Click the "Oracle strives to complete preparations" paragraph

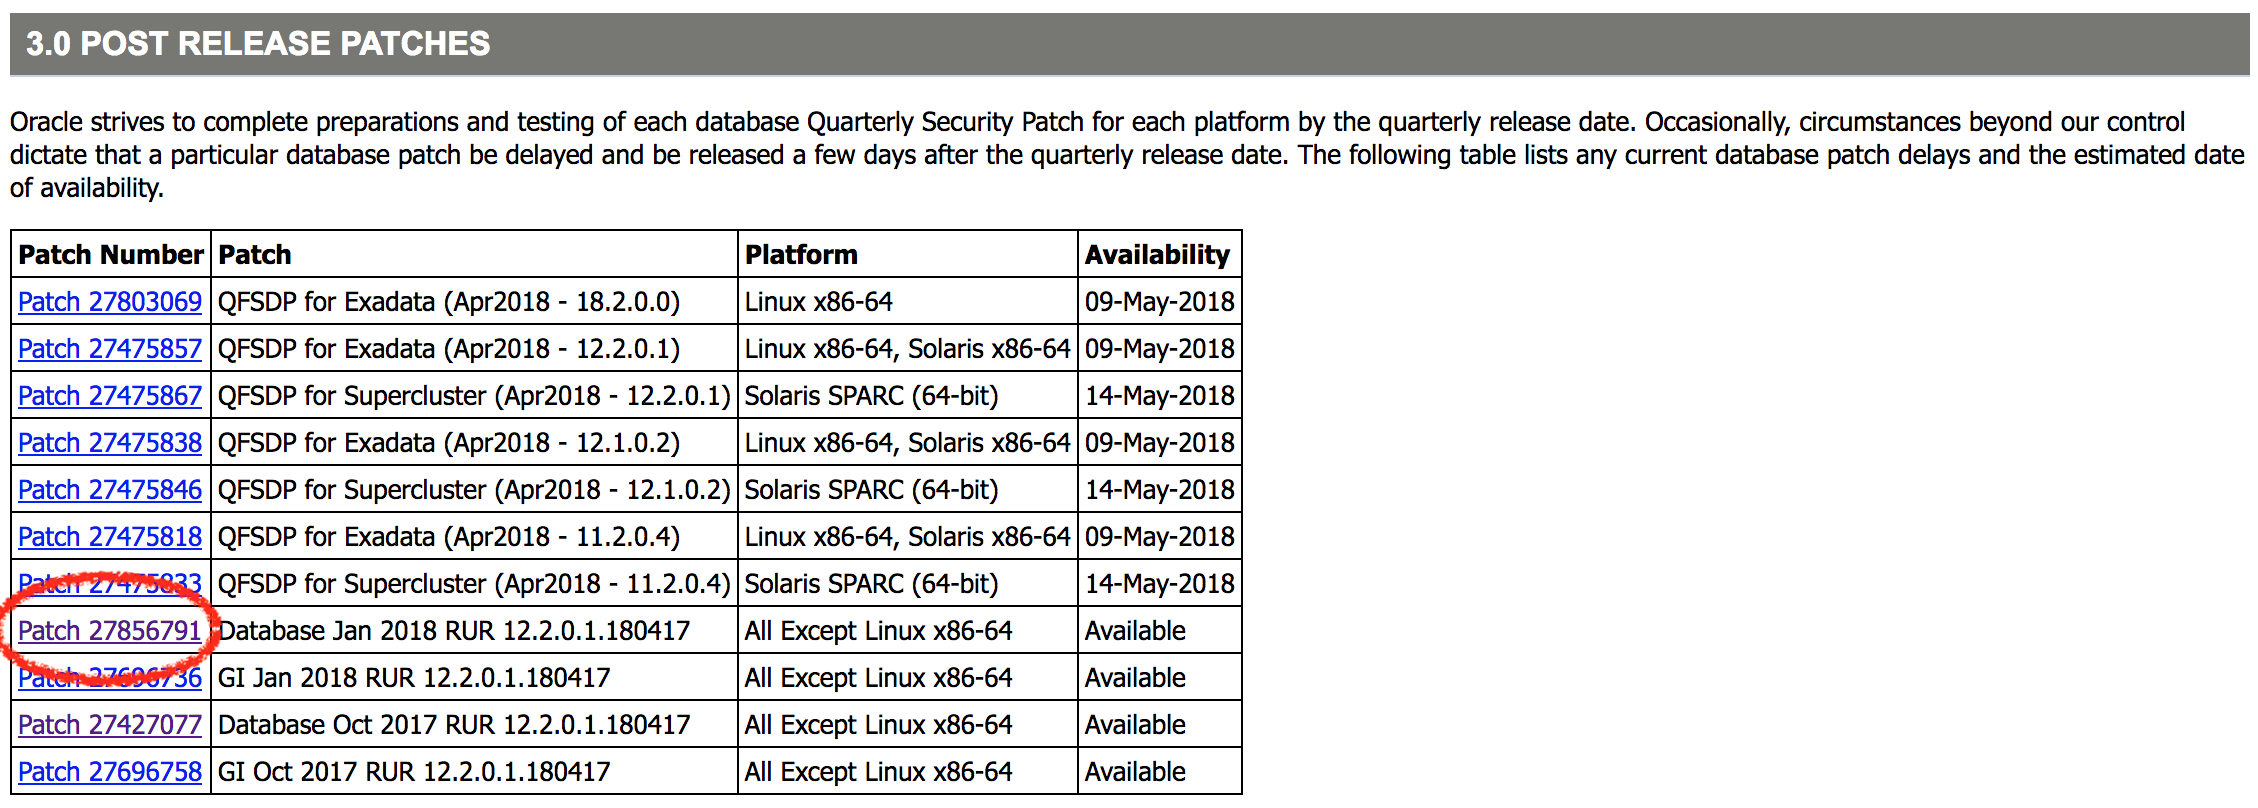point(1127,155)
